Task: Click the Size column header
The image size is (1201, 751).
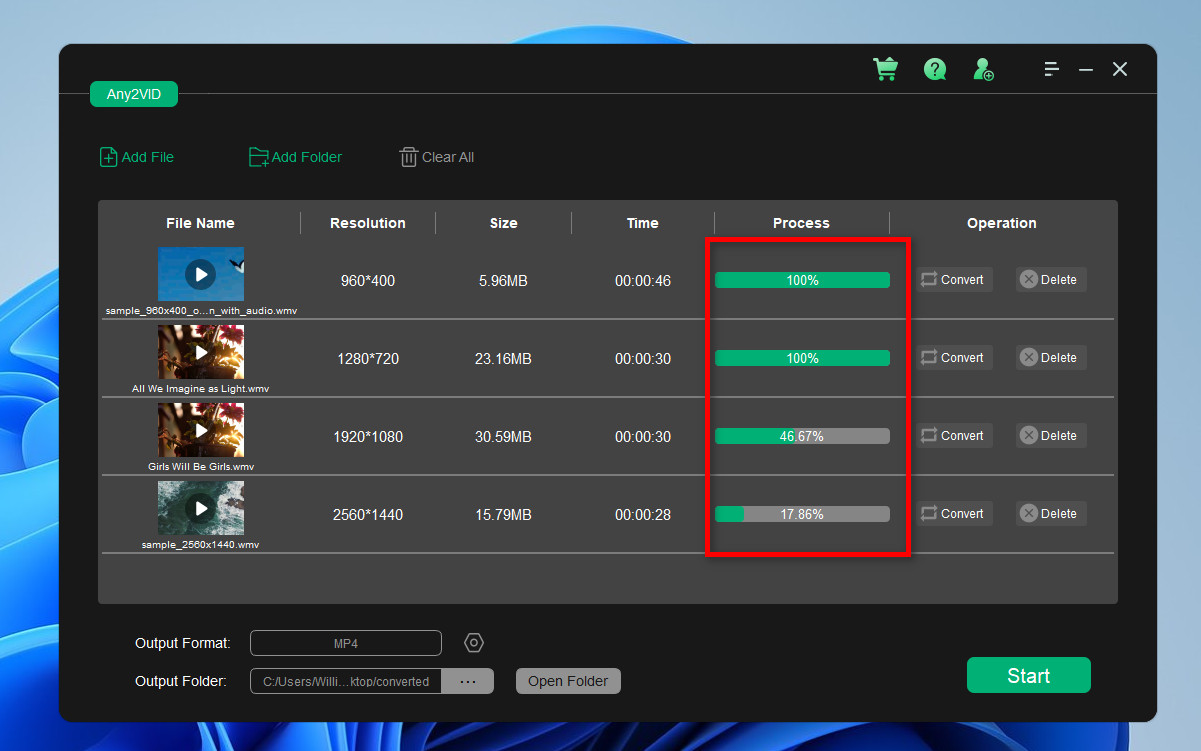Action: [x=504, y=223]
